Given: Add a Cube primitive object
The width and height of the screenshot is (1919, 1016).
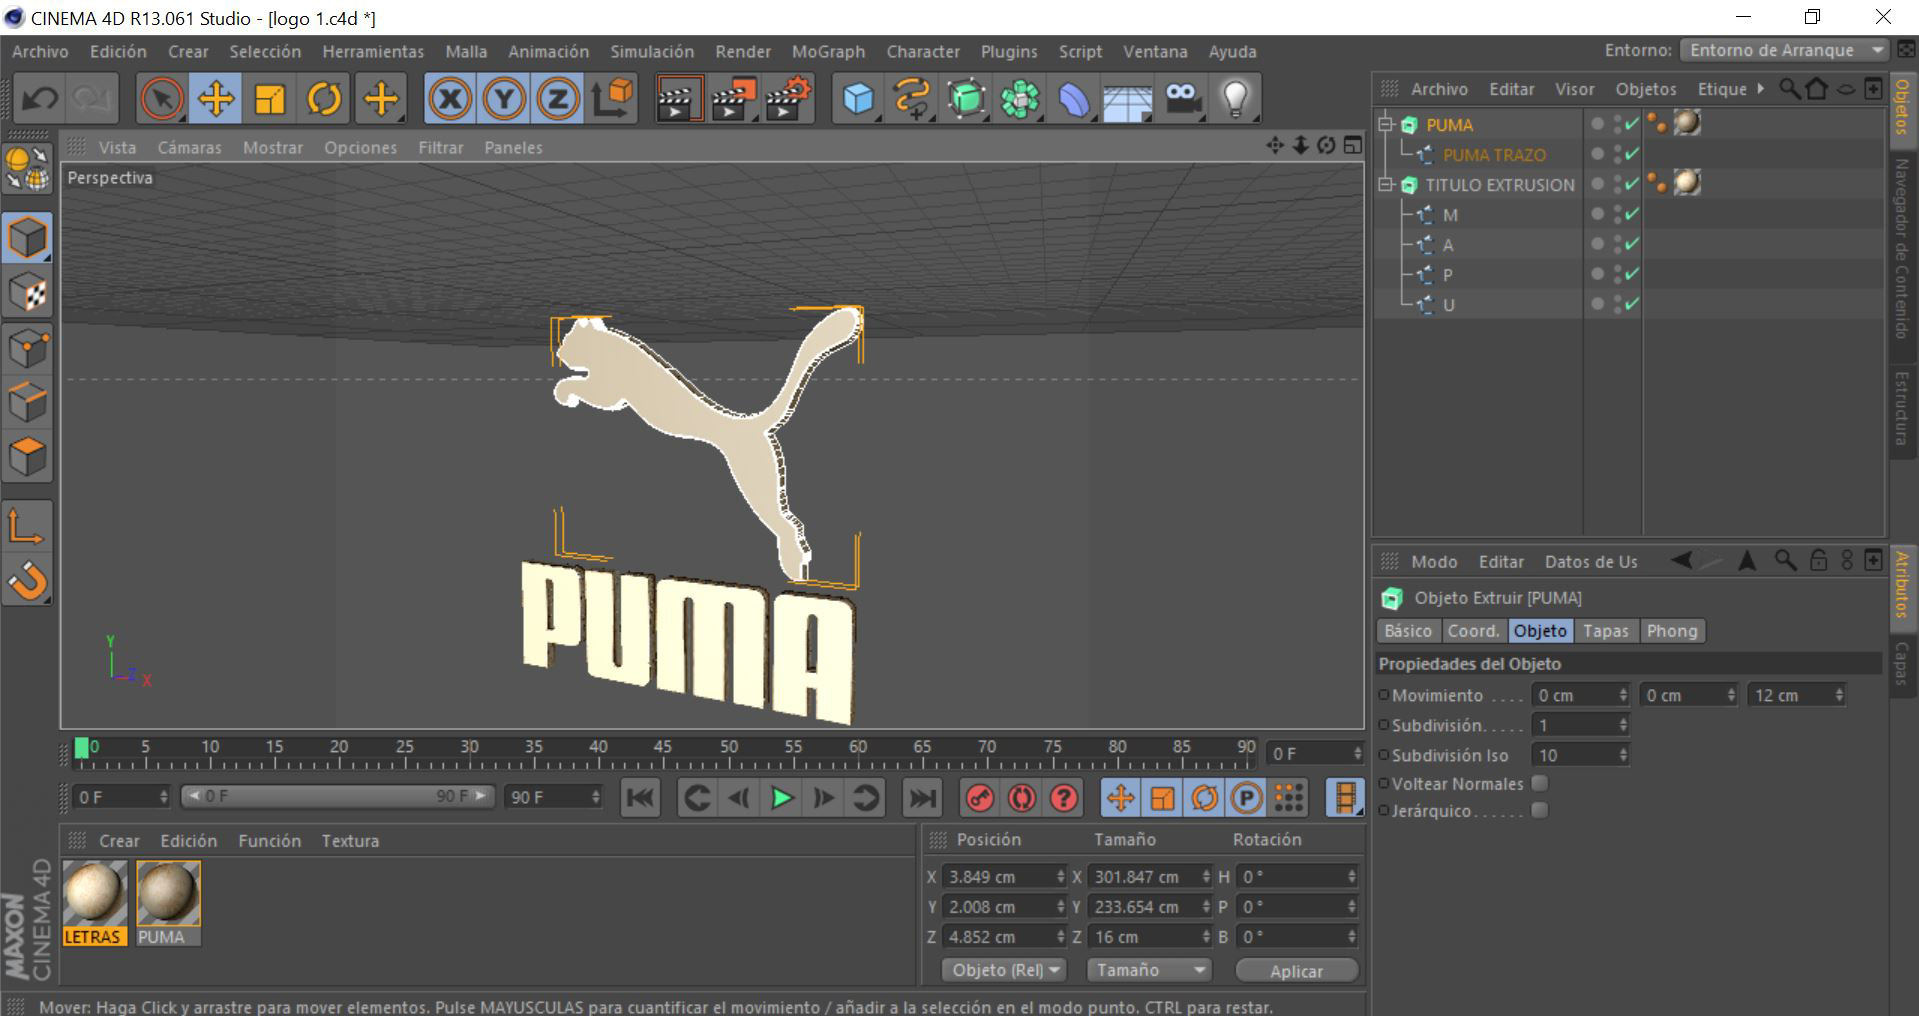Looking at the screenshot, I should point(858,99).
